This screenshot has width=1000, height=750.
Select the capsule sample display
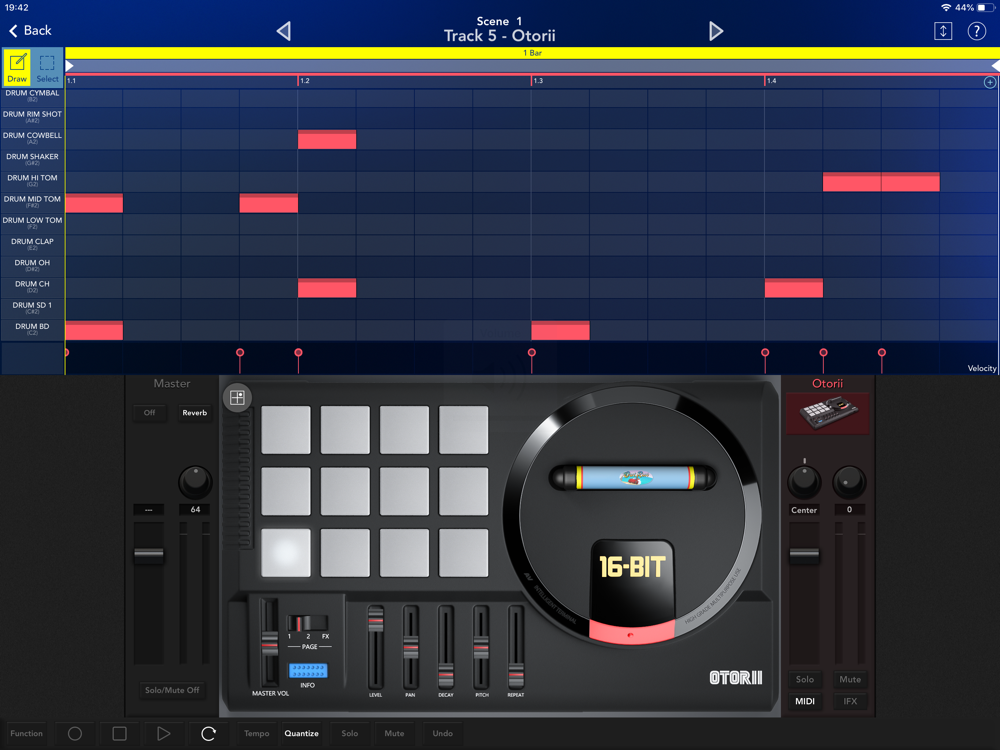(x=633, y=477)
